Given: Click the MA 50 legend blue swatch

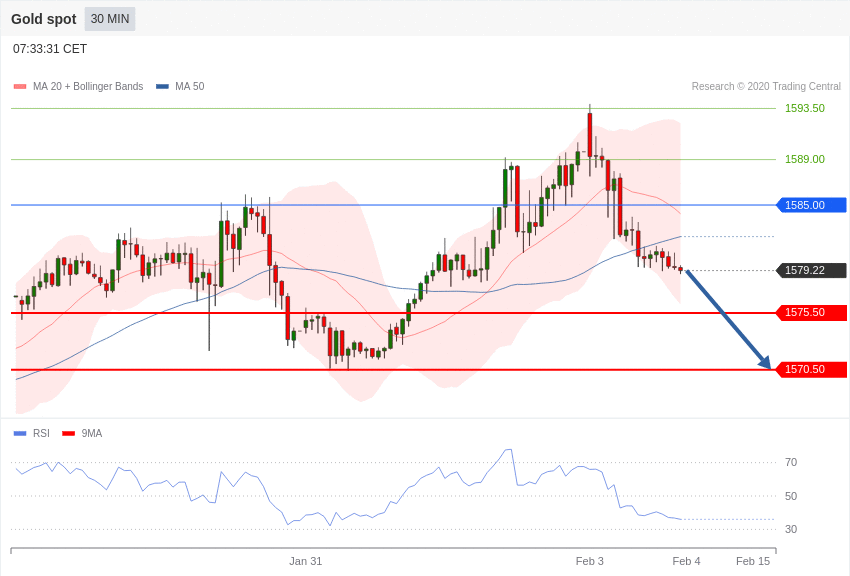Looking at the screenshot, I should pos(162,87).
